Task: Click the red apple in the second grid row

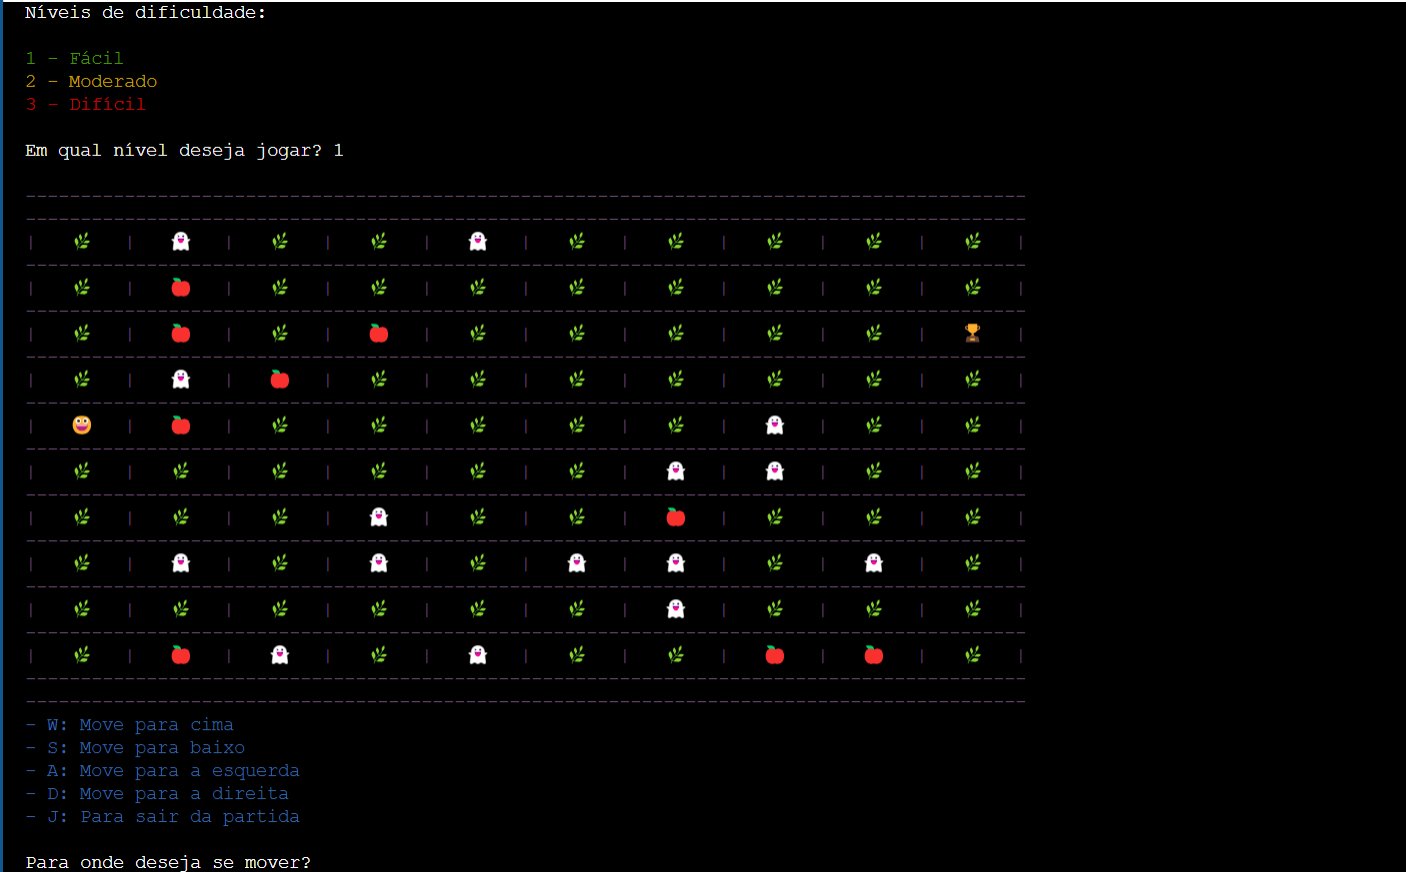Action: coord(181,288)
